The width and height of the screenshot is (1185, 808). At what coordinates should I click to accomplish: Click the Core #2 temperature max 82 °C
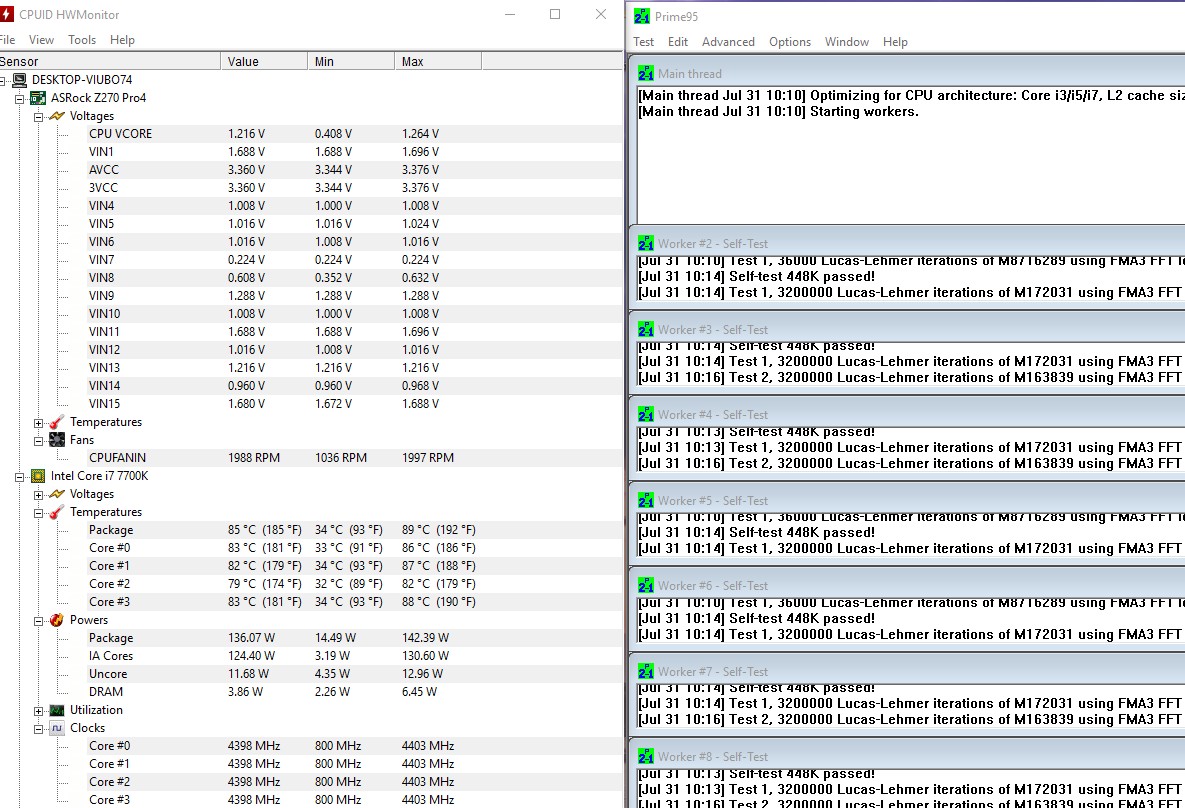pyautogui.click(x=438, y=584)
